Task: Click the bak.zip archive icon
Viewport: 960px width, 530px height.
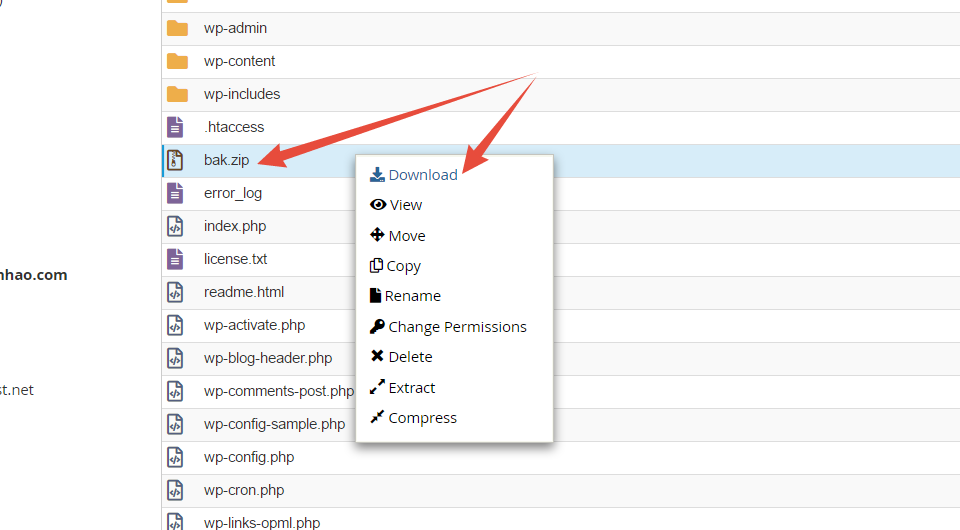Action: [175, 160]
